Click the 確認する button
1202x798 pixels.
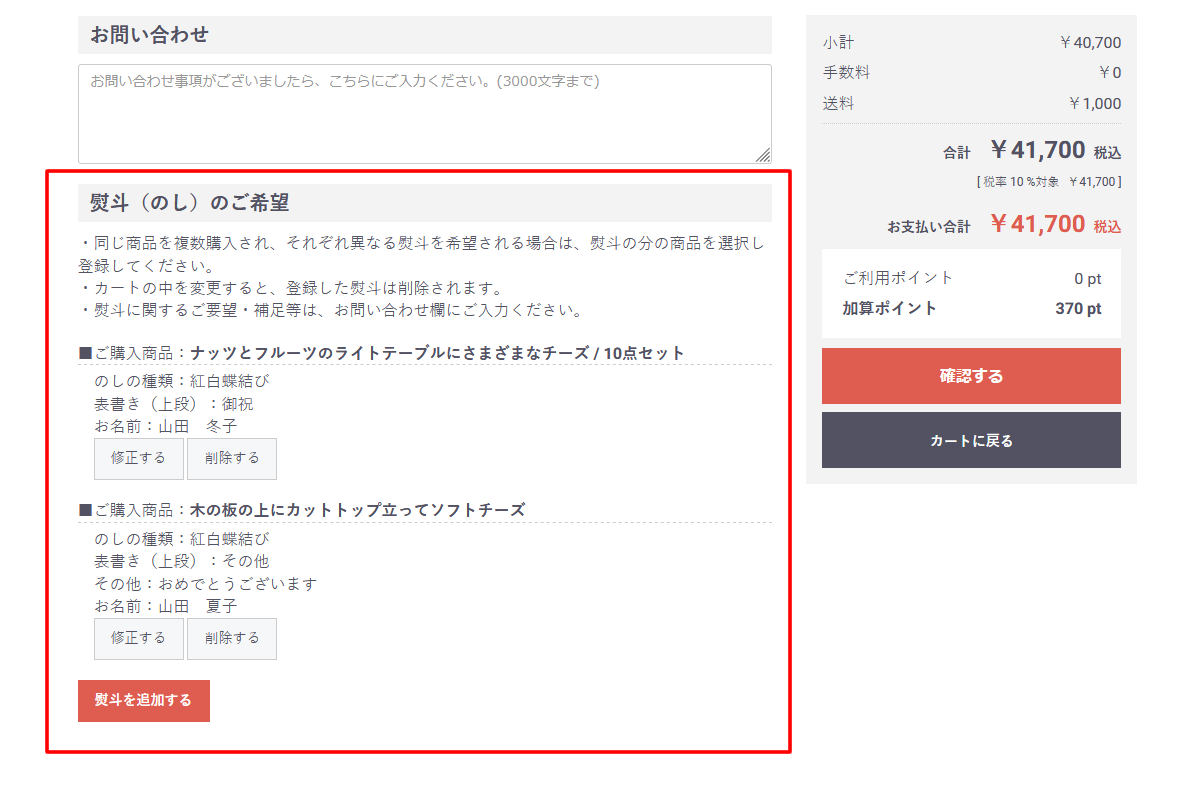pos(971,376)
